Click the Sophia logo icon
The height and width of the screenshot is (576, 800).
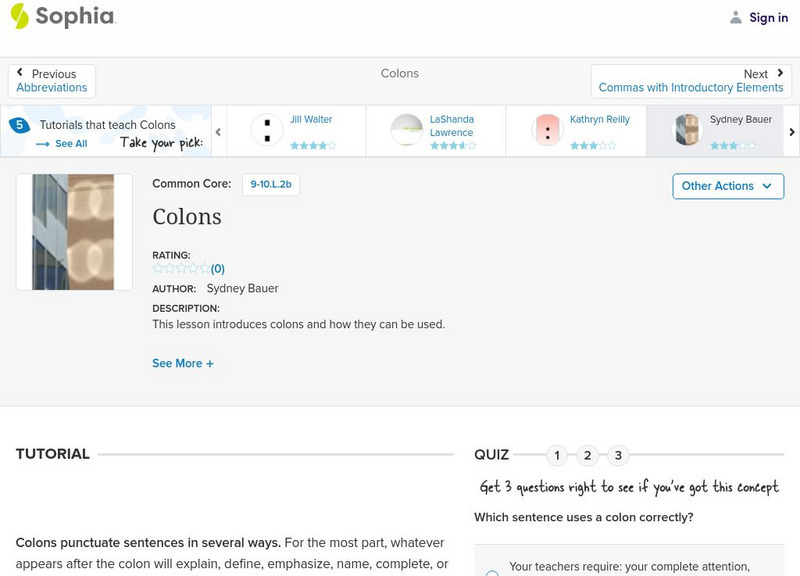(20, 16)
